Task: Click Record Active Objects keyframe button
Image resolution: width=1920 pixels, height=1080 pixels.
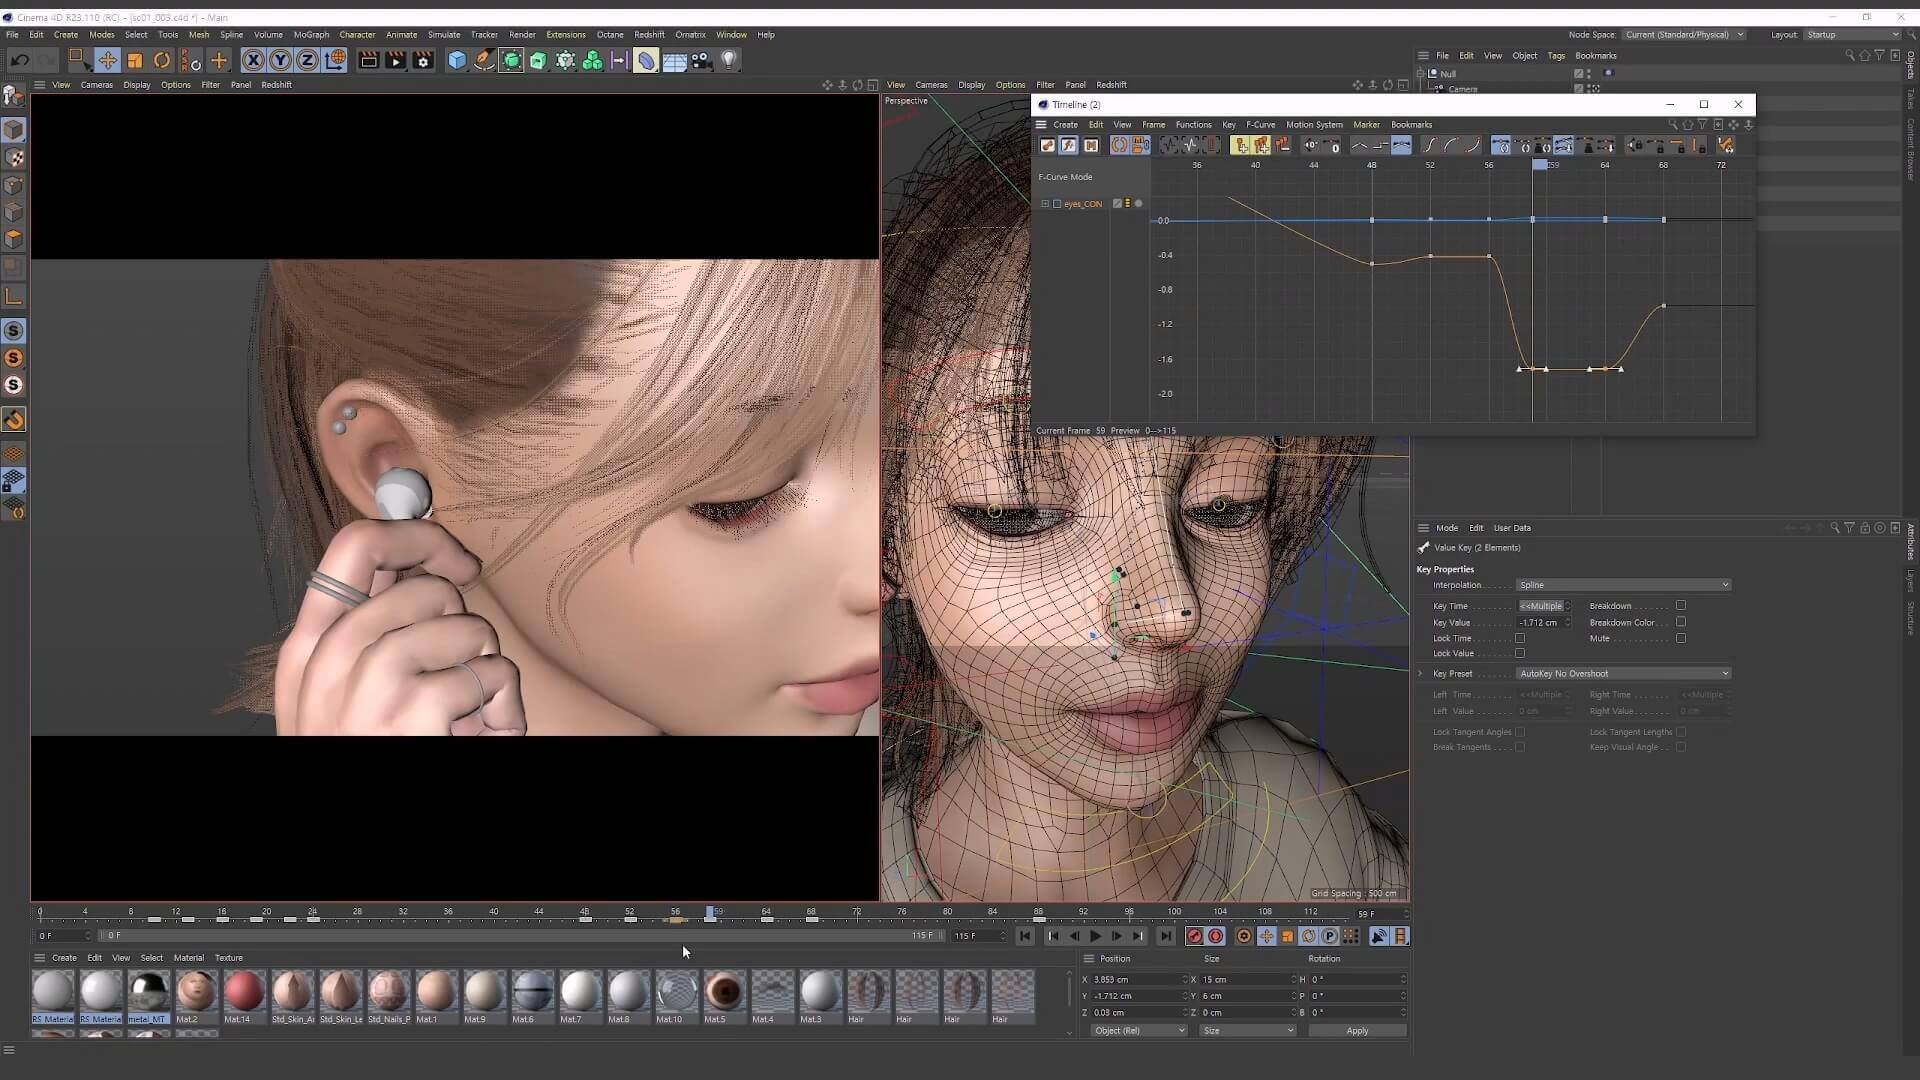Action: pos(1194,936)
